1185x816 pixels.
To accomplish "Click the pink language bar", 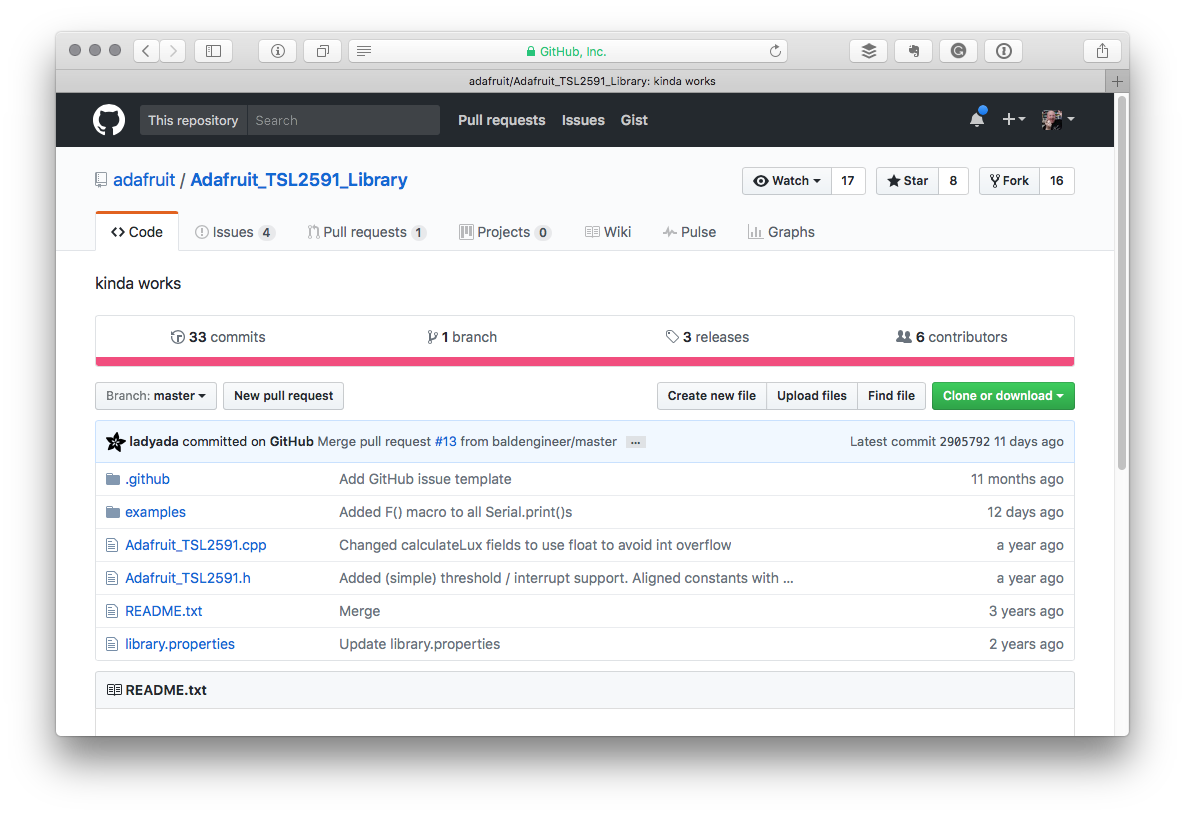I will click(585, 362).
